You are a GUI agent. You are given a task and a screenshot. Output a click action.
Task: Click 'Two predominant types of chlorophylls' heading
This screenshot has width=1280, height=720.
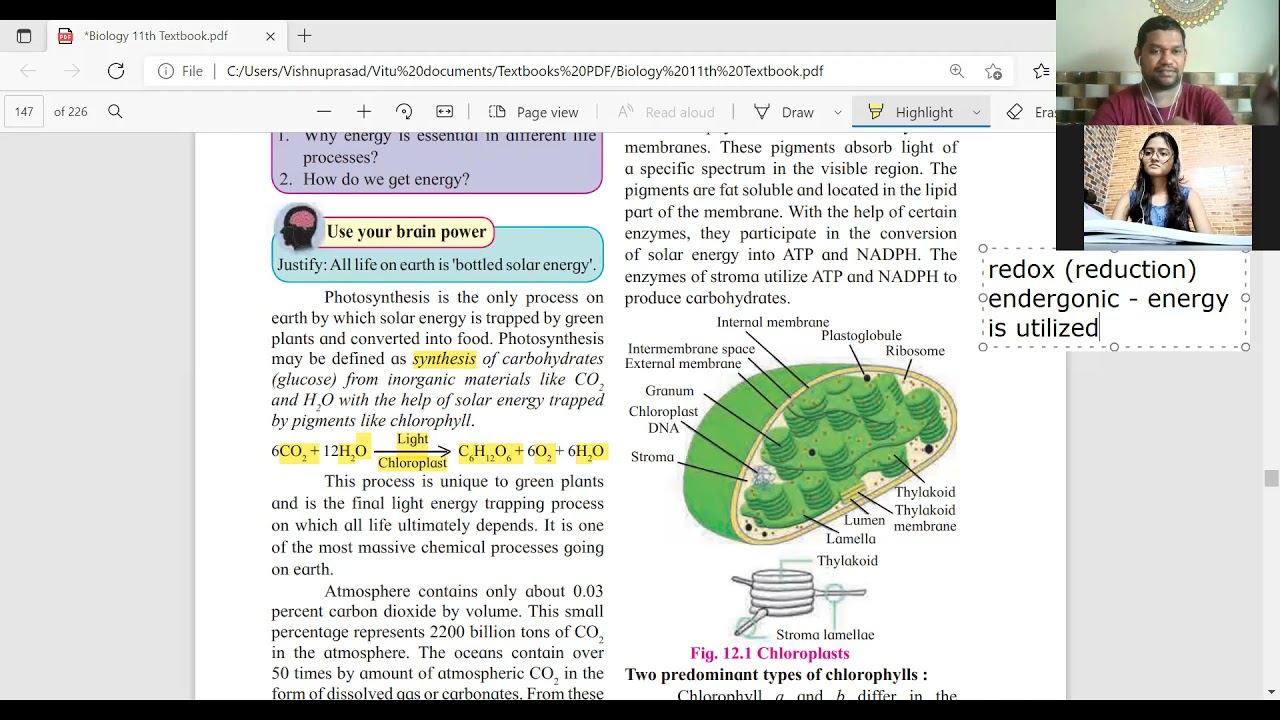point(776,675)
